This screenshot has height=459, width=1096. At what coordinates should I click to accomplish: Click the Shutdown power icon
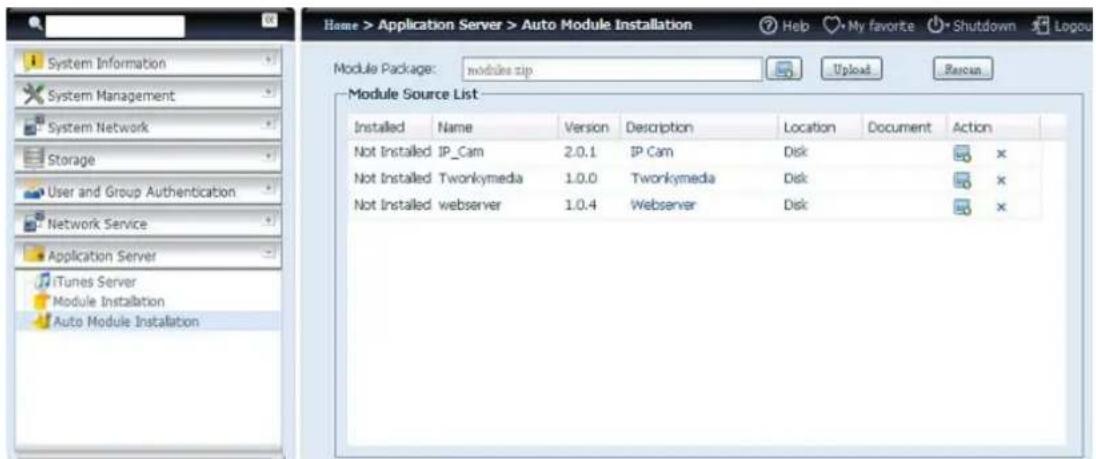937,26
